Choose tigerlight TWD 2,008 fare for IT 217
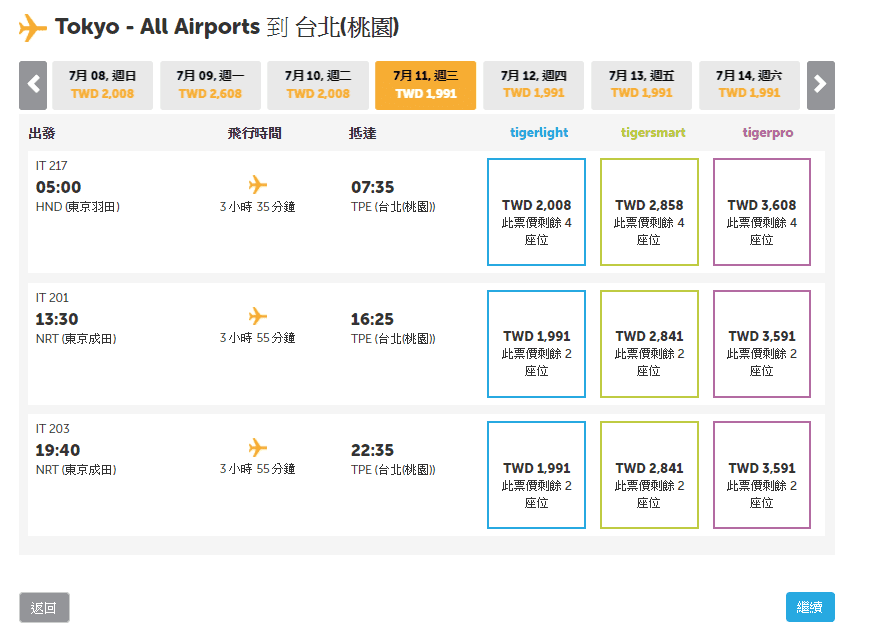 [536, 212]
